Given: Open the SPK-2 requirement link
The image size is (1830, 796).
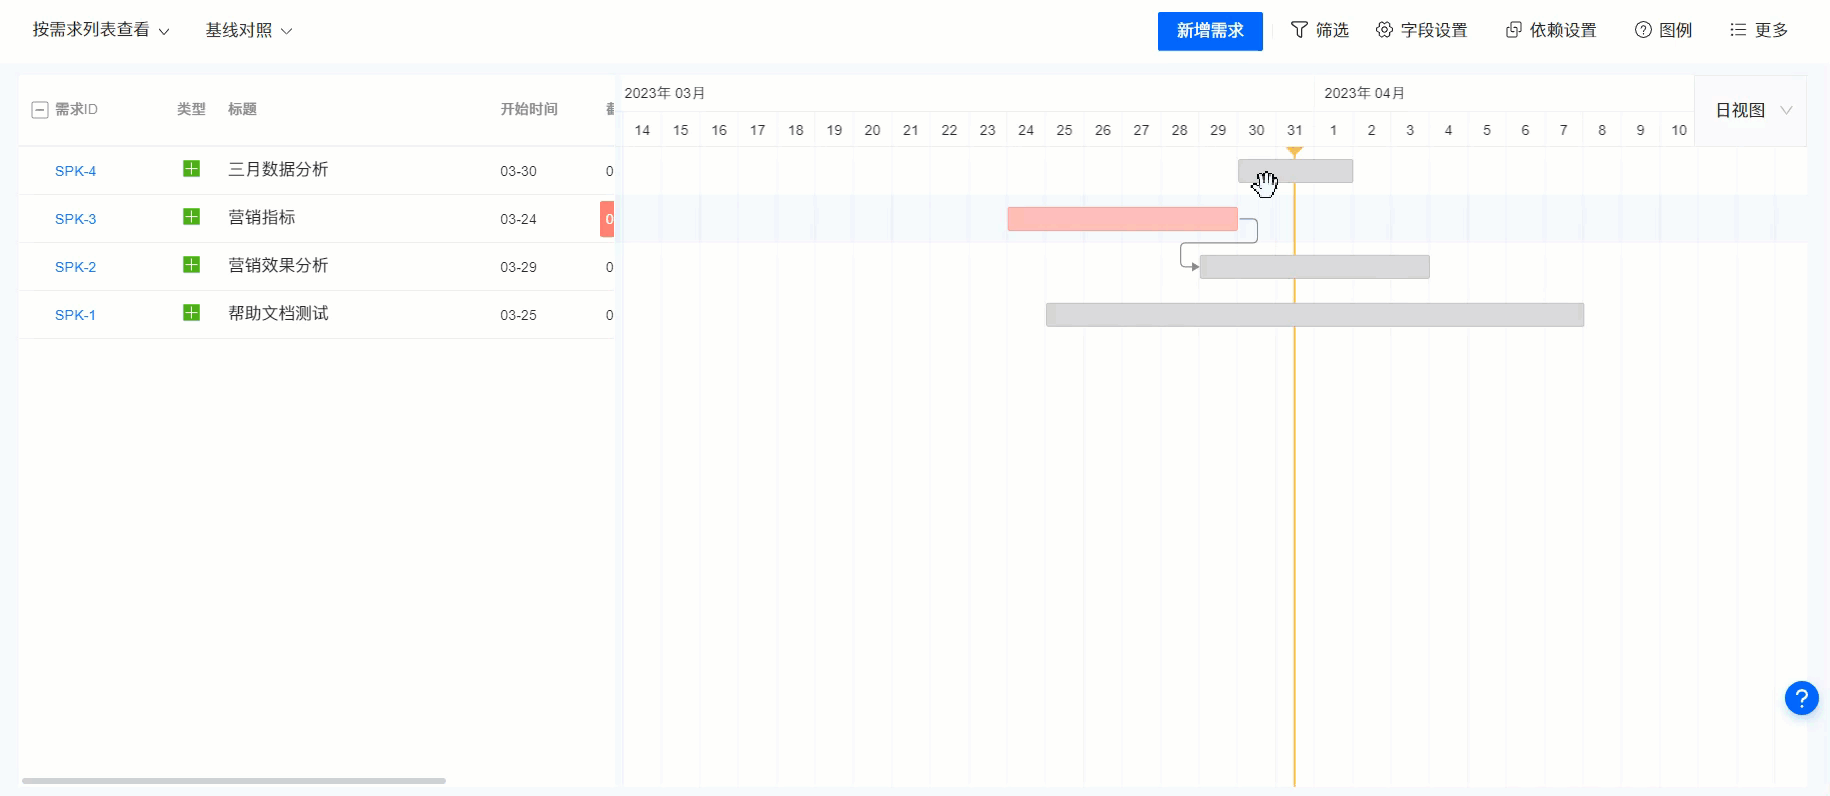Looking at the screenshot, I should click(x=76, y=267).
